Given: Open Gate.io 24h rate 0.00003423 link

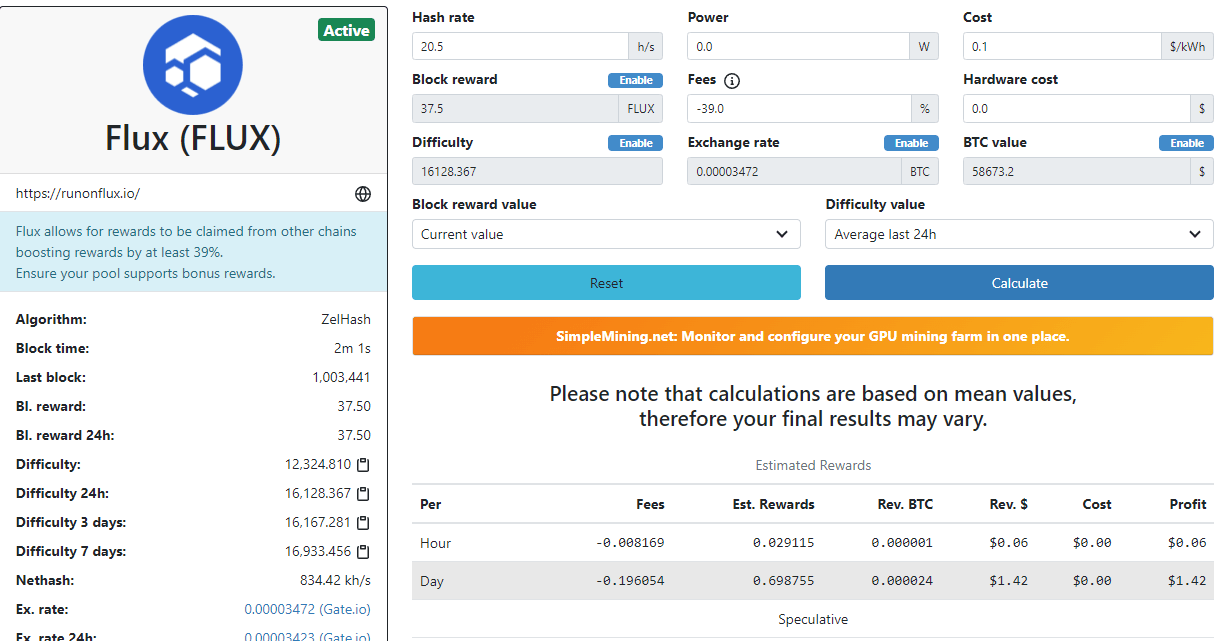Looking at the screenshot, I should [x=307, y=636].
